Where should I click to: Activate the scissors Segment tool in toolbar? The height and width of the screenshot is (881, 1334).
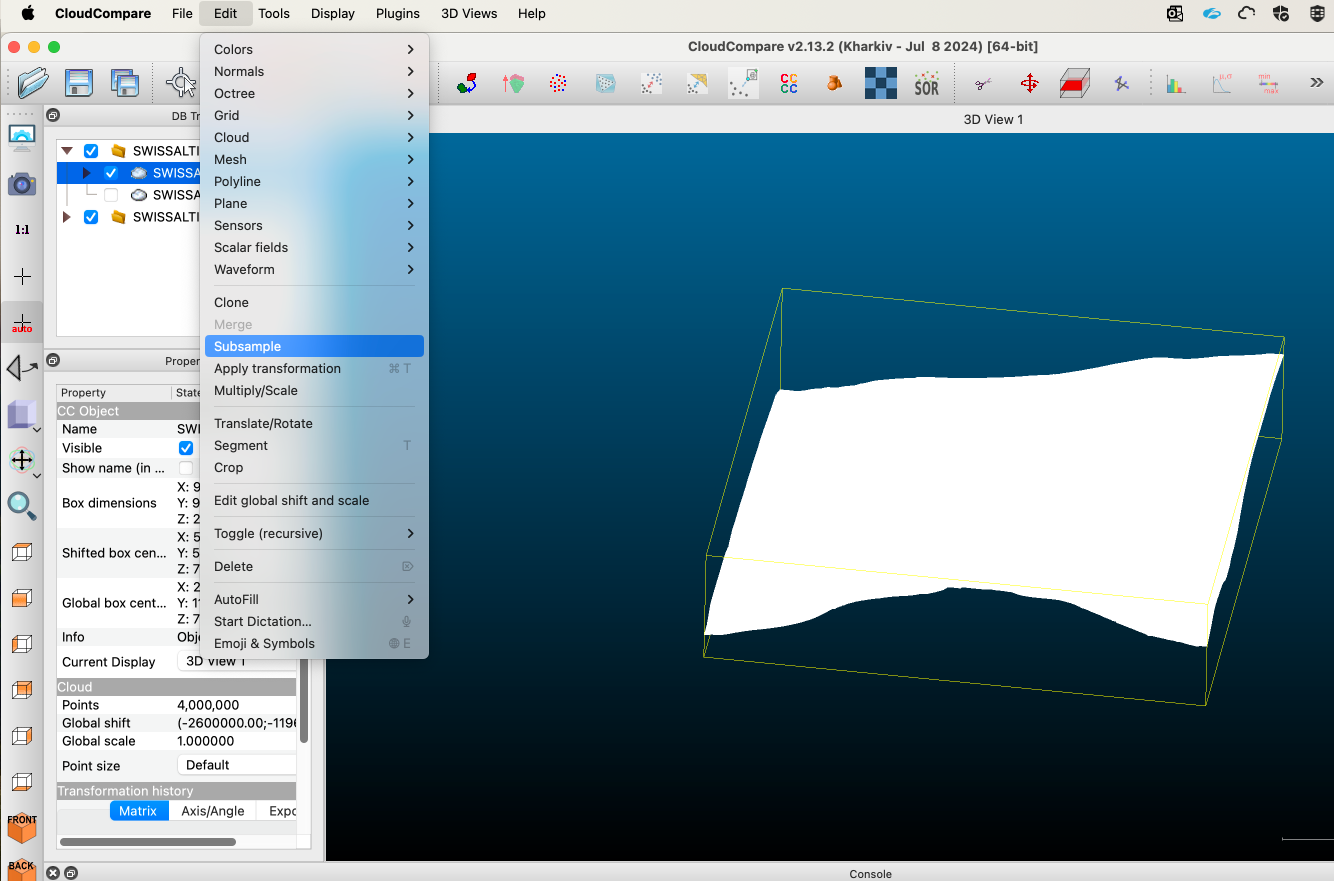pyautogui.click(x=983, y=84)
